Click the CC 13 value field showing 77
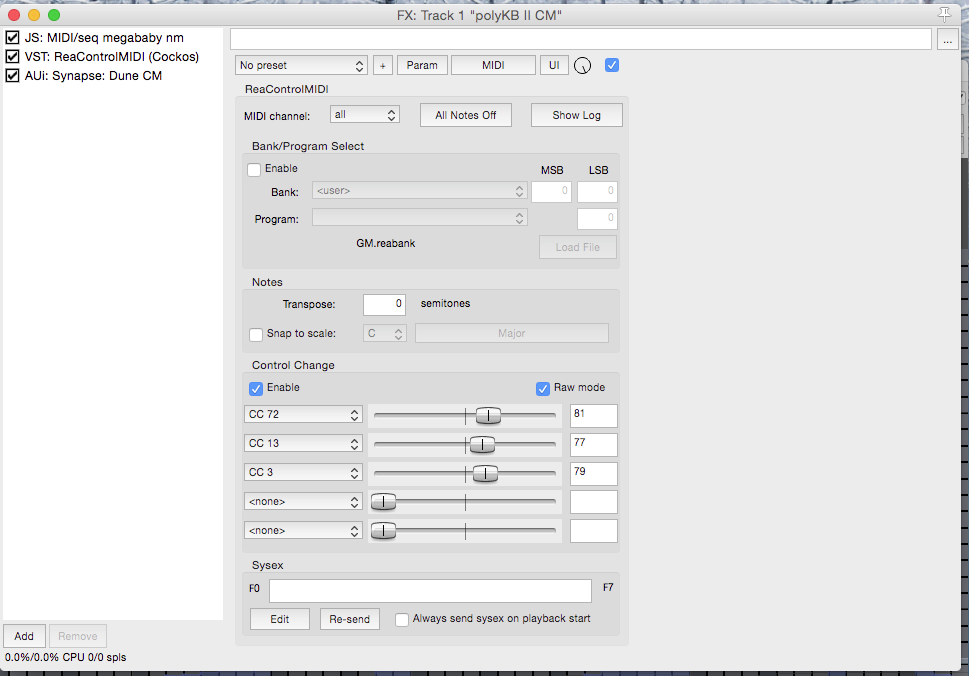 [x=594, y=445]
